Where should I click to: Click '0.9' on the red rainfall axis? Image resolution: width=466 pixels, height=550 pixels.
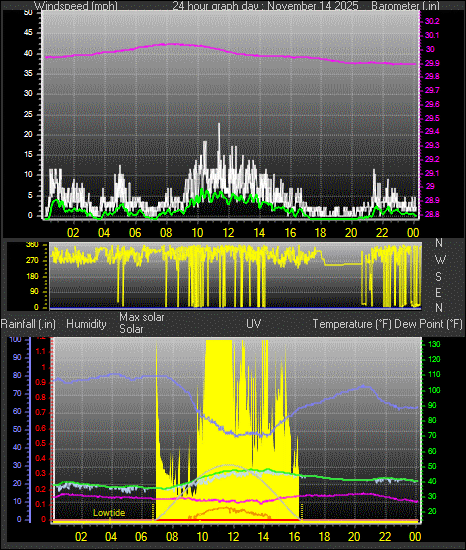[41, 382]
